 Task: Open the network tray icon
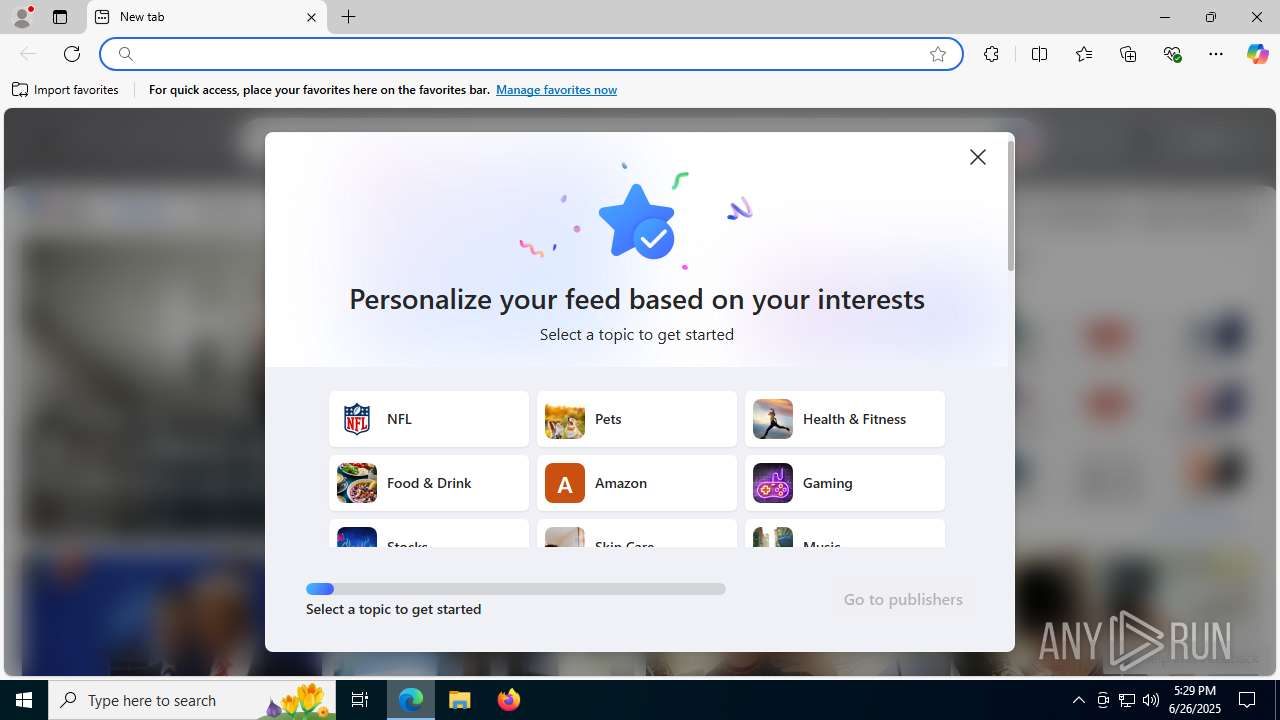pyautogui.click(x=1127, y=700)
